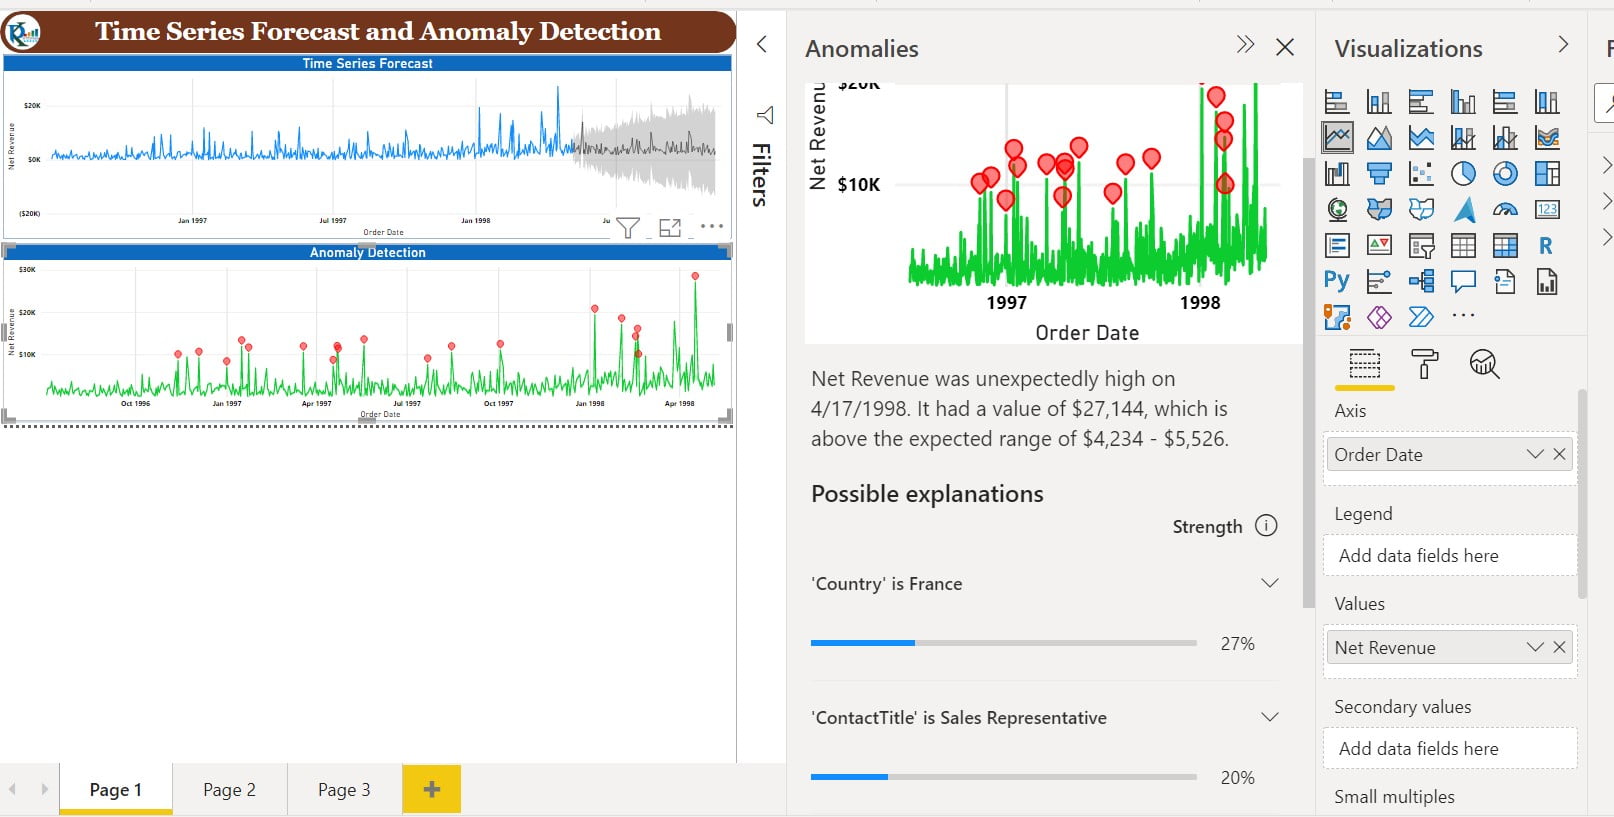Switch to Page 1 tab

click(x=116, y=789)
